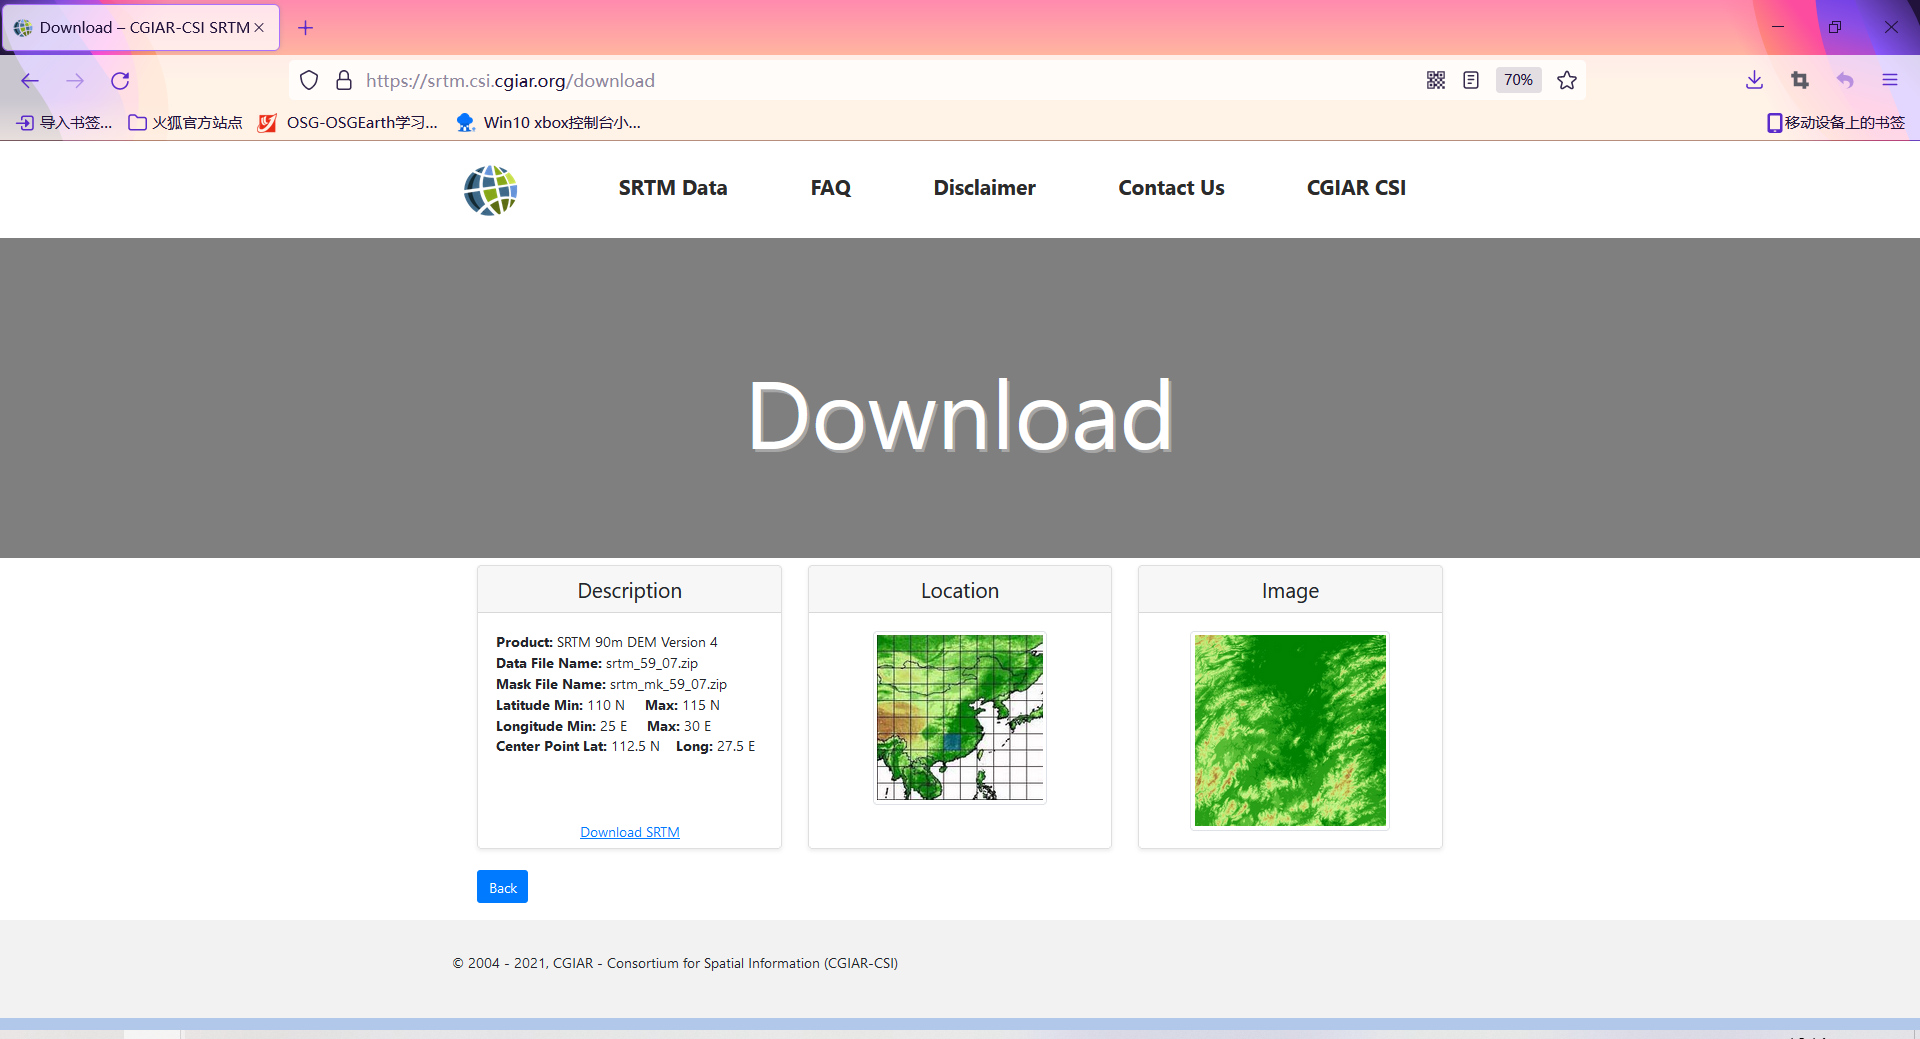Click the Product SRTM 90m DEM Version 4 text
This screenshot has height=1039, width=1920.
pyautogui.click(x=607, y=642)
